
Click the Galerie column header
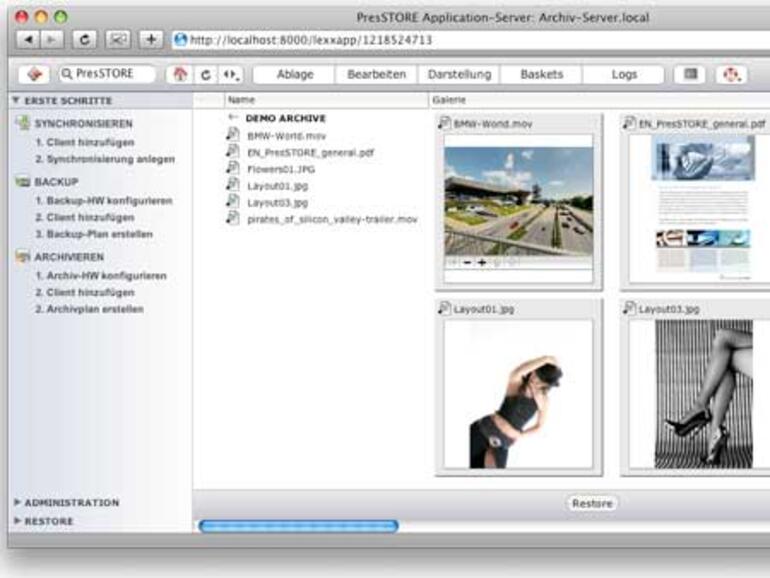[599, 100]
